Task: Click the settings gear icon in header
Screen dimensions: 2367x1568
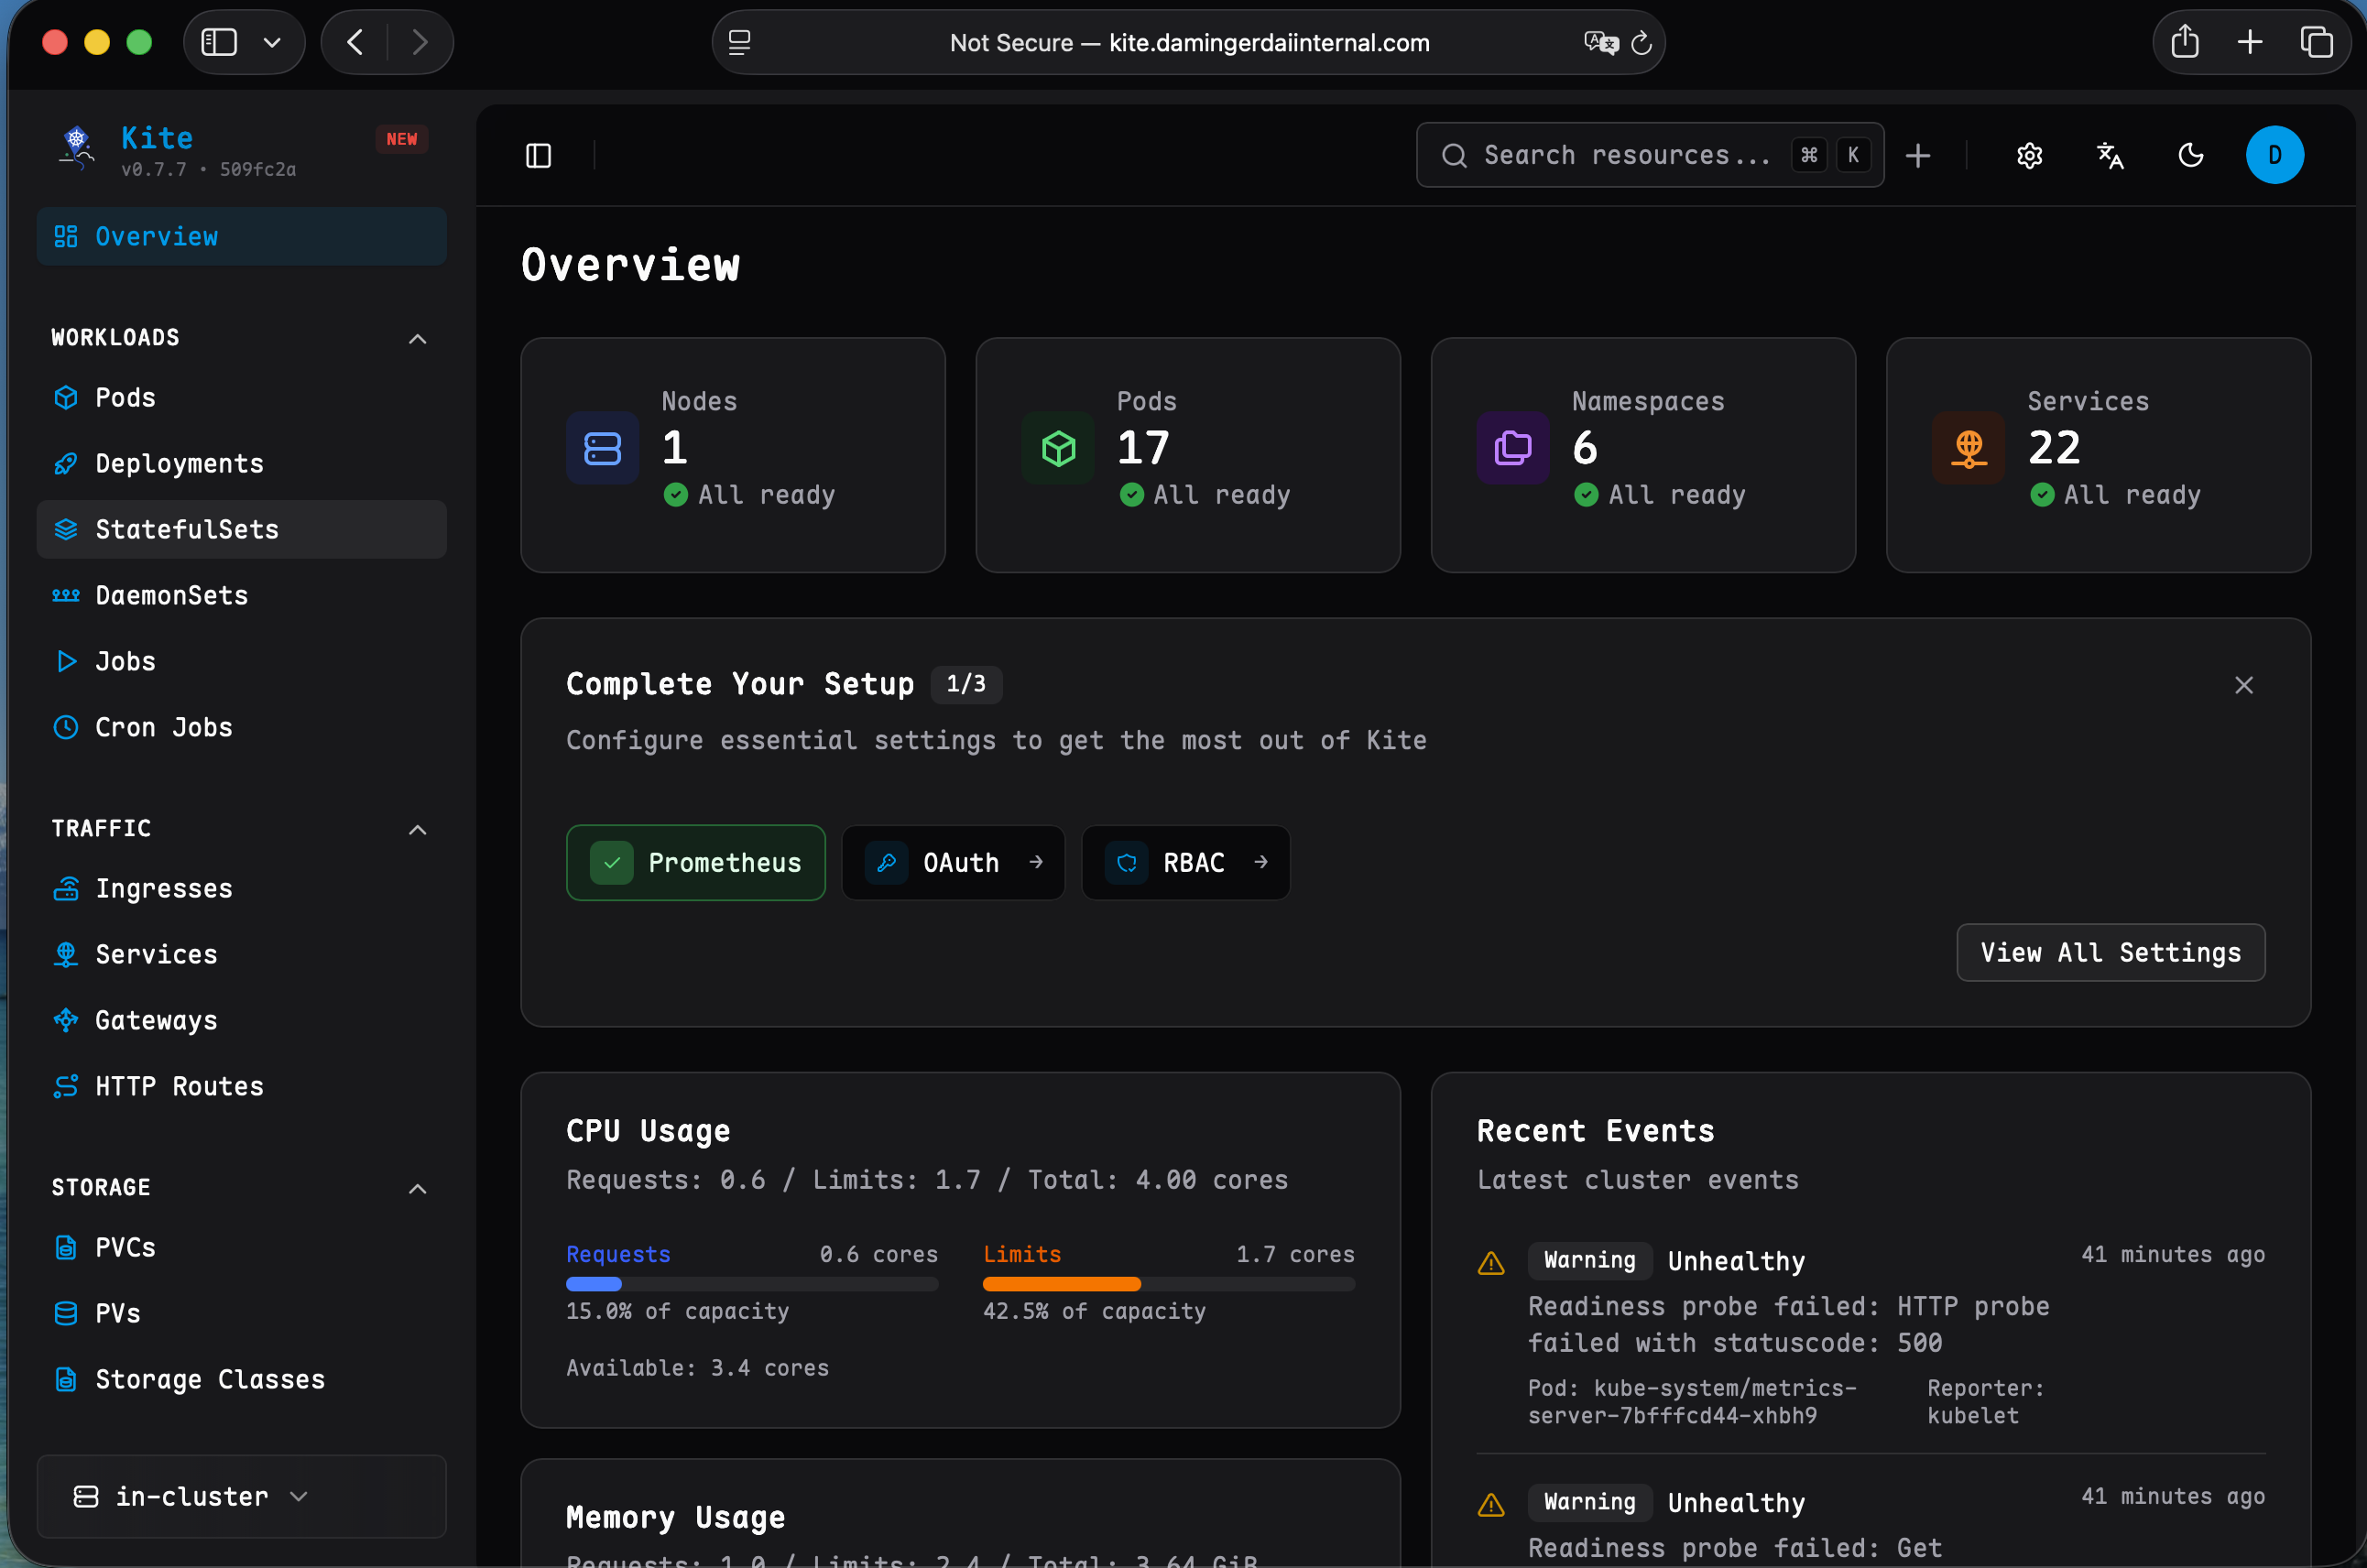Action: 2029,155
